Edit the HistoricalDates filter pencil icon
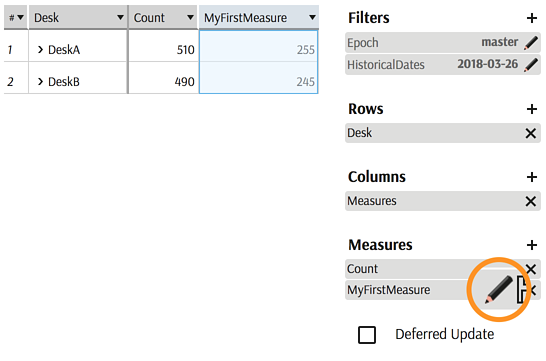The width and height of the screenshot is (546, 361). point(531,65)
